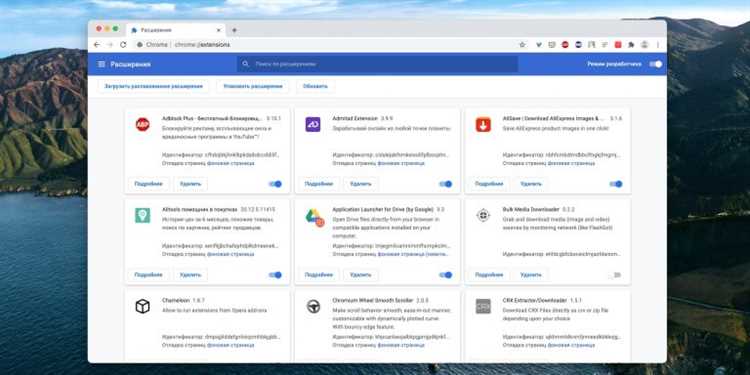Screen dimensions: 750x375
Task: Disable the developer mode switch
Action: [656, 64]
